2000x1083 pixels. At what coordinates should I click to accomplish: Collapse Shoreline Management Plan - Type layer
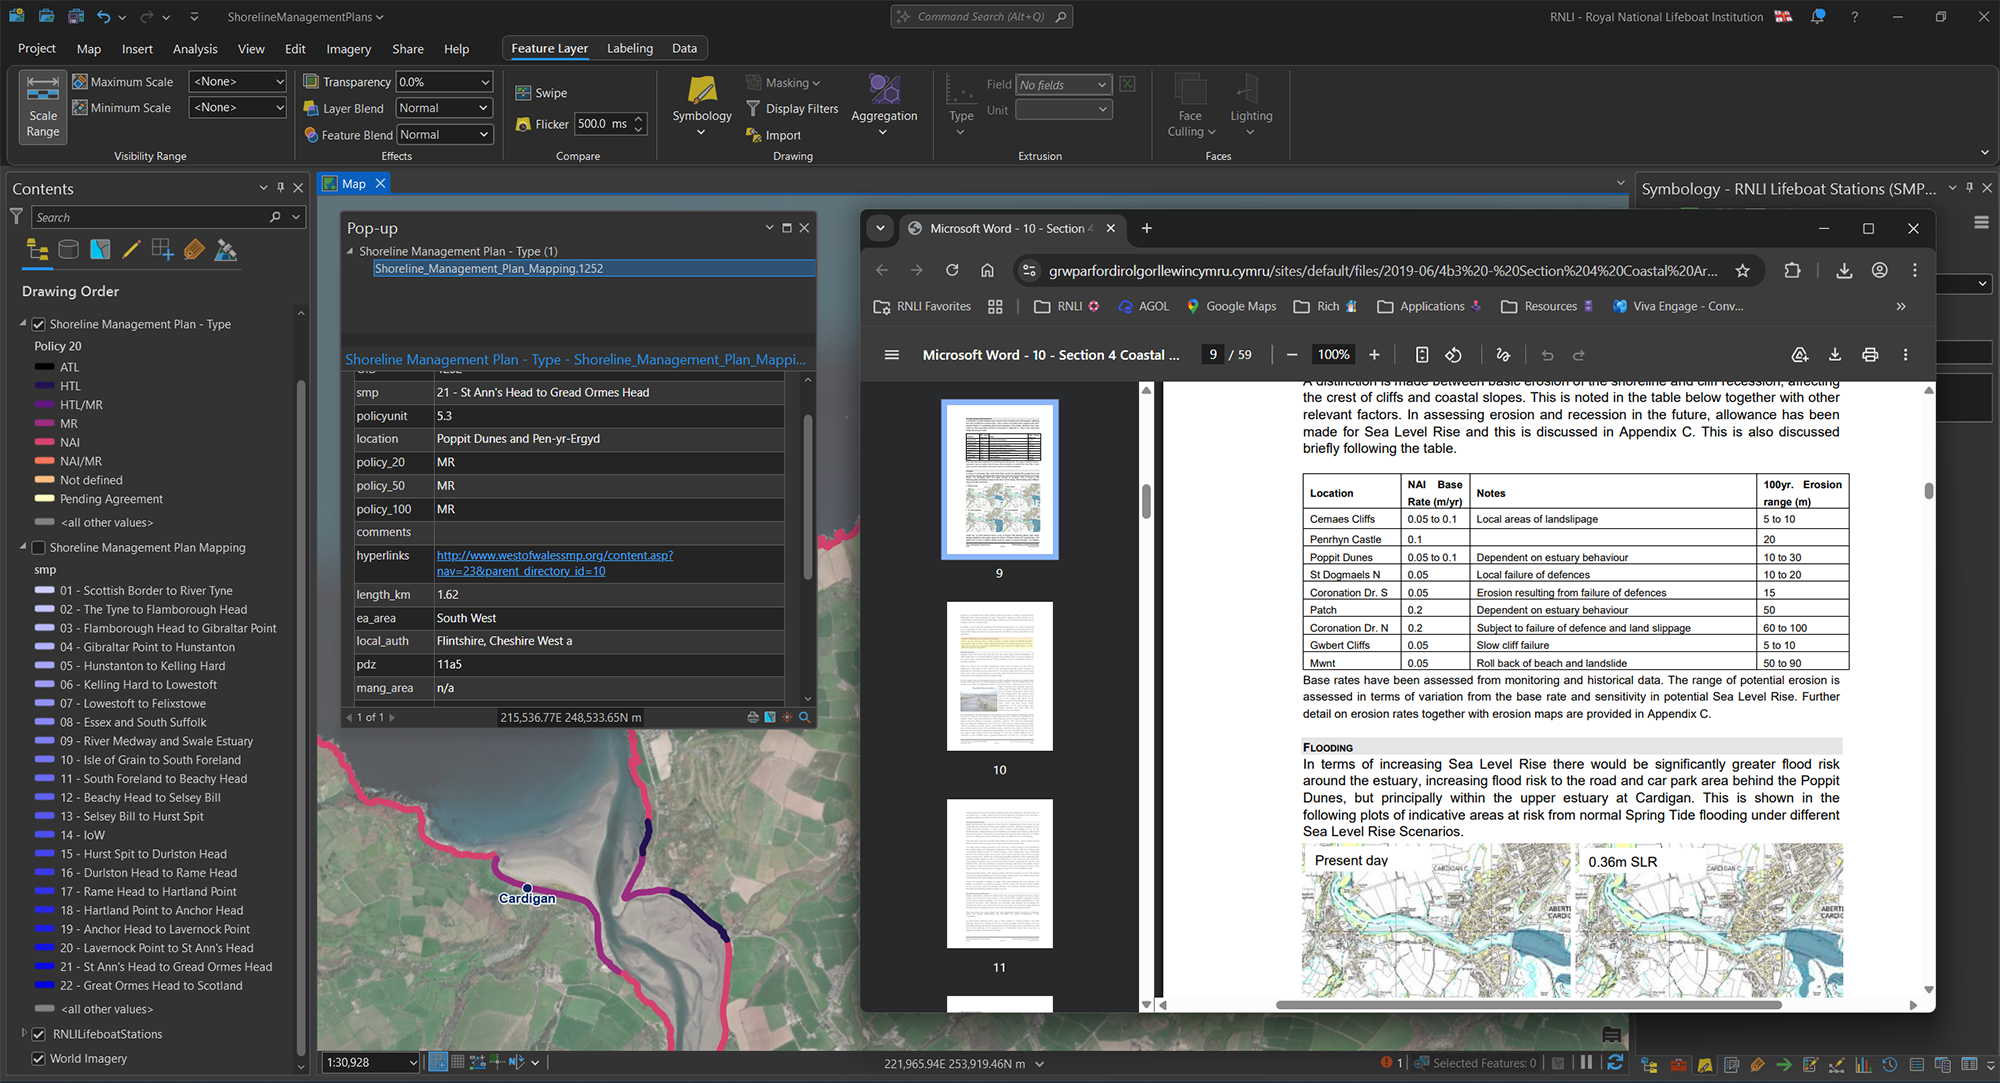click(23, 324)
